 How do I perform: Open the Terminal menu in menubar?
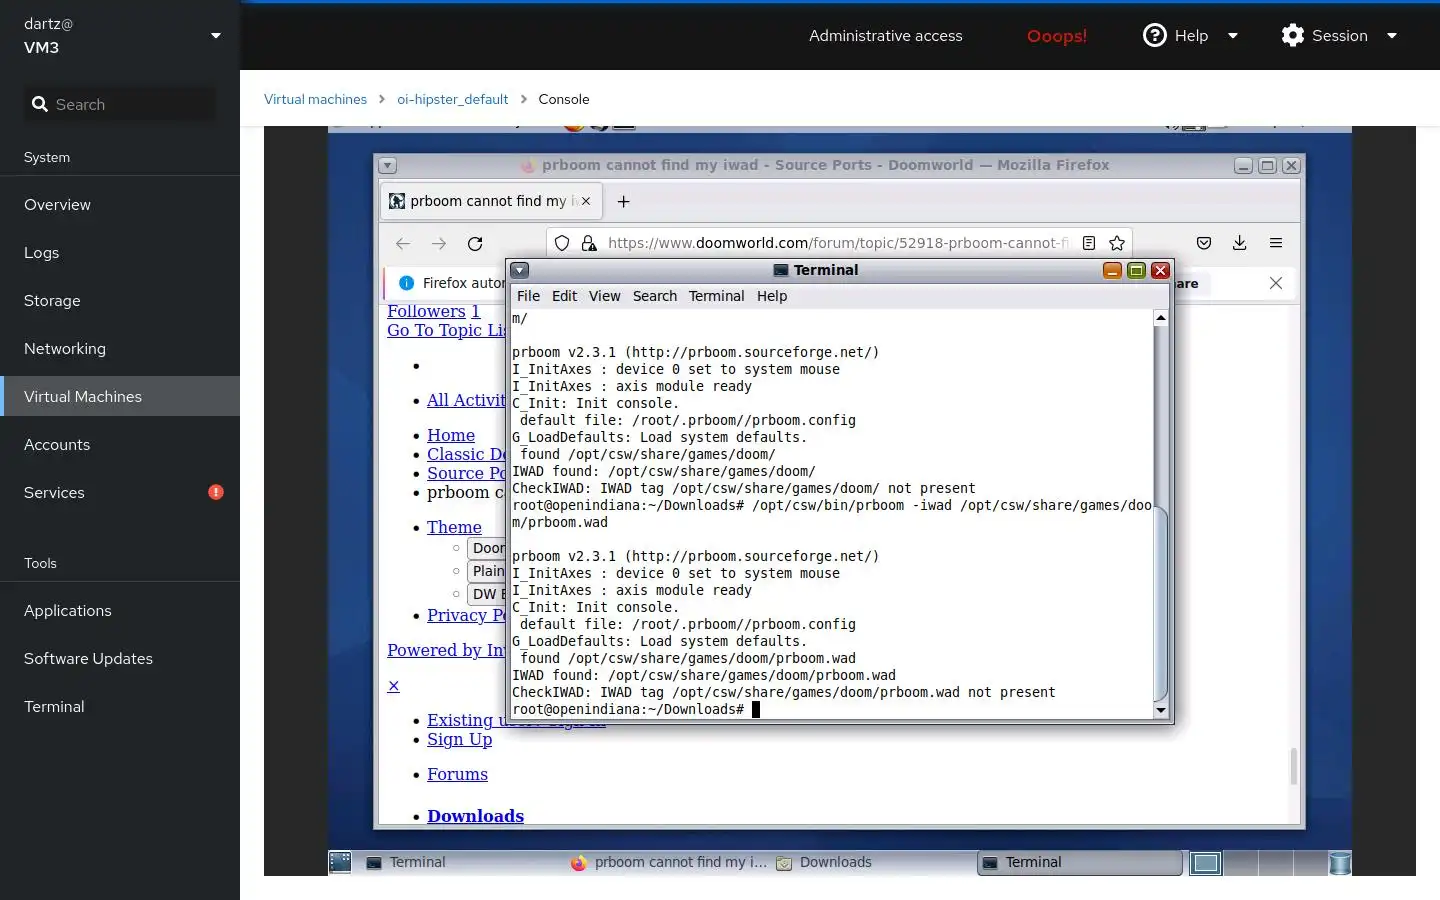716,296
